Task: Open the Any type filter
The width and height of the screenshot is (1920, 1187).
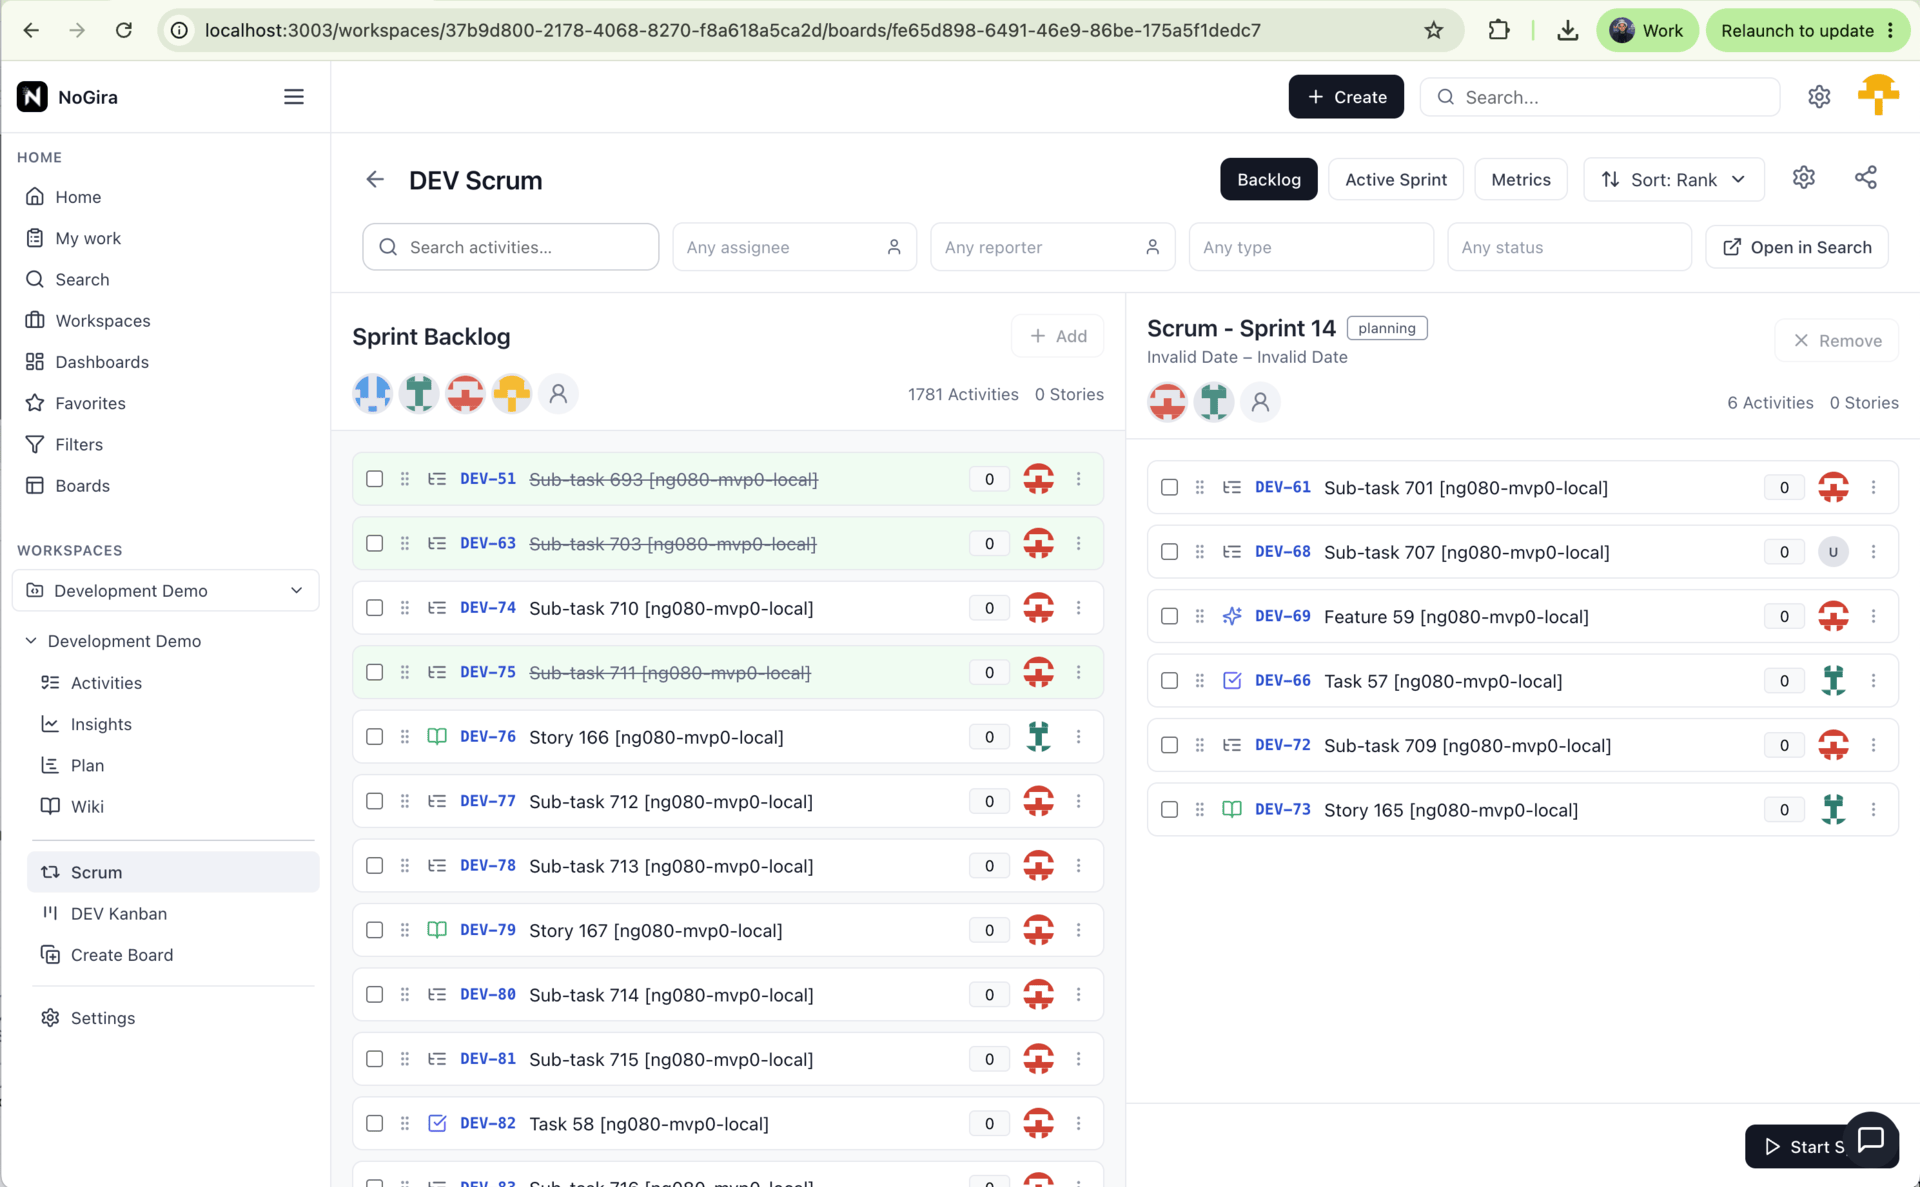Action: pyautogui.click(x=1311, y=247)
